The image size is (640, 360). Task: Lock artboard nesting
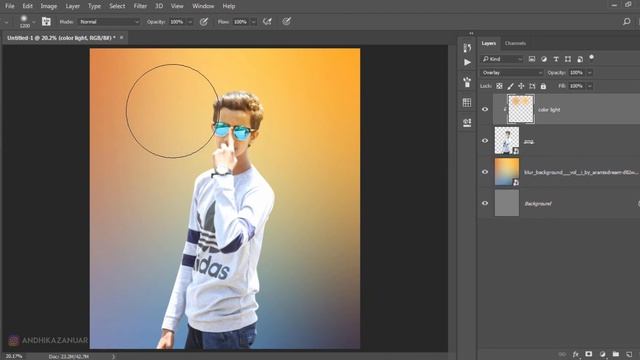coord(532,86)
